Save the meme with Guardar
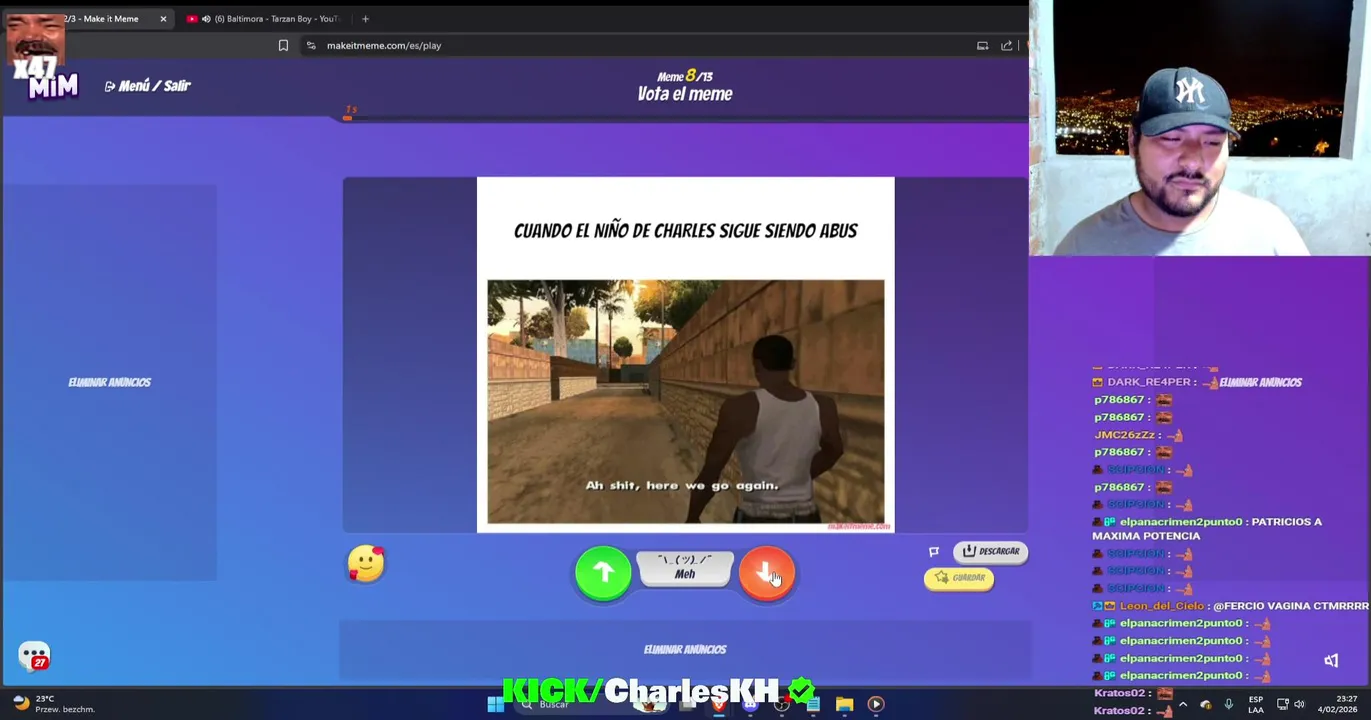The width and height of the screenshot is (1371, 720). tap(959, 578)
